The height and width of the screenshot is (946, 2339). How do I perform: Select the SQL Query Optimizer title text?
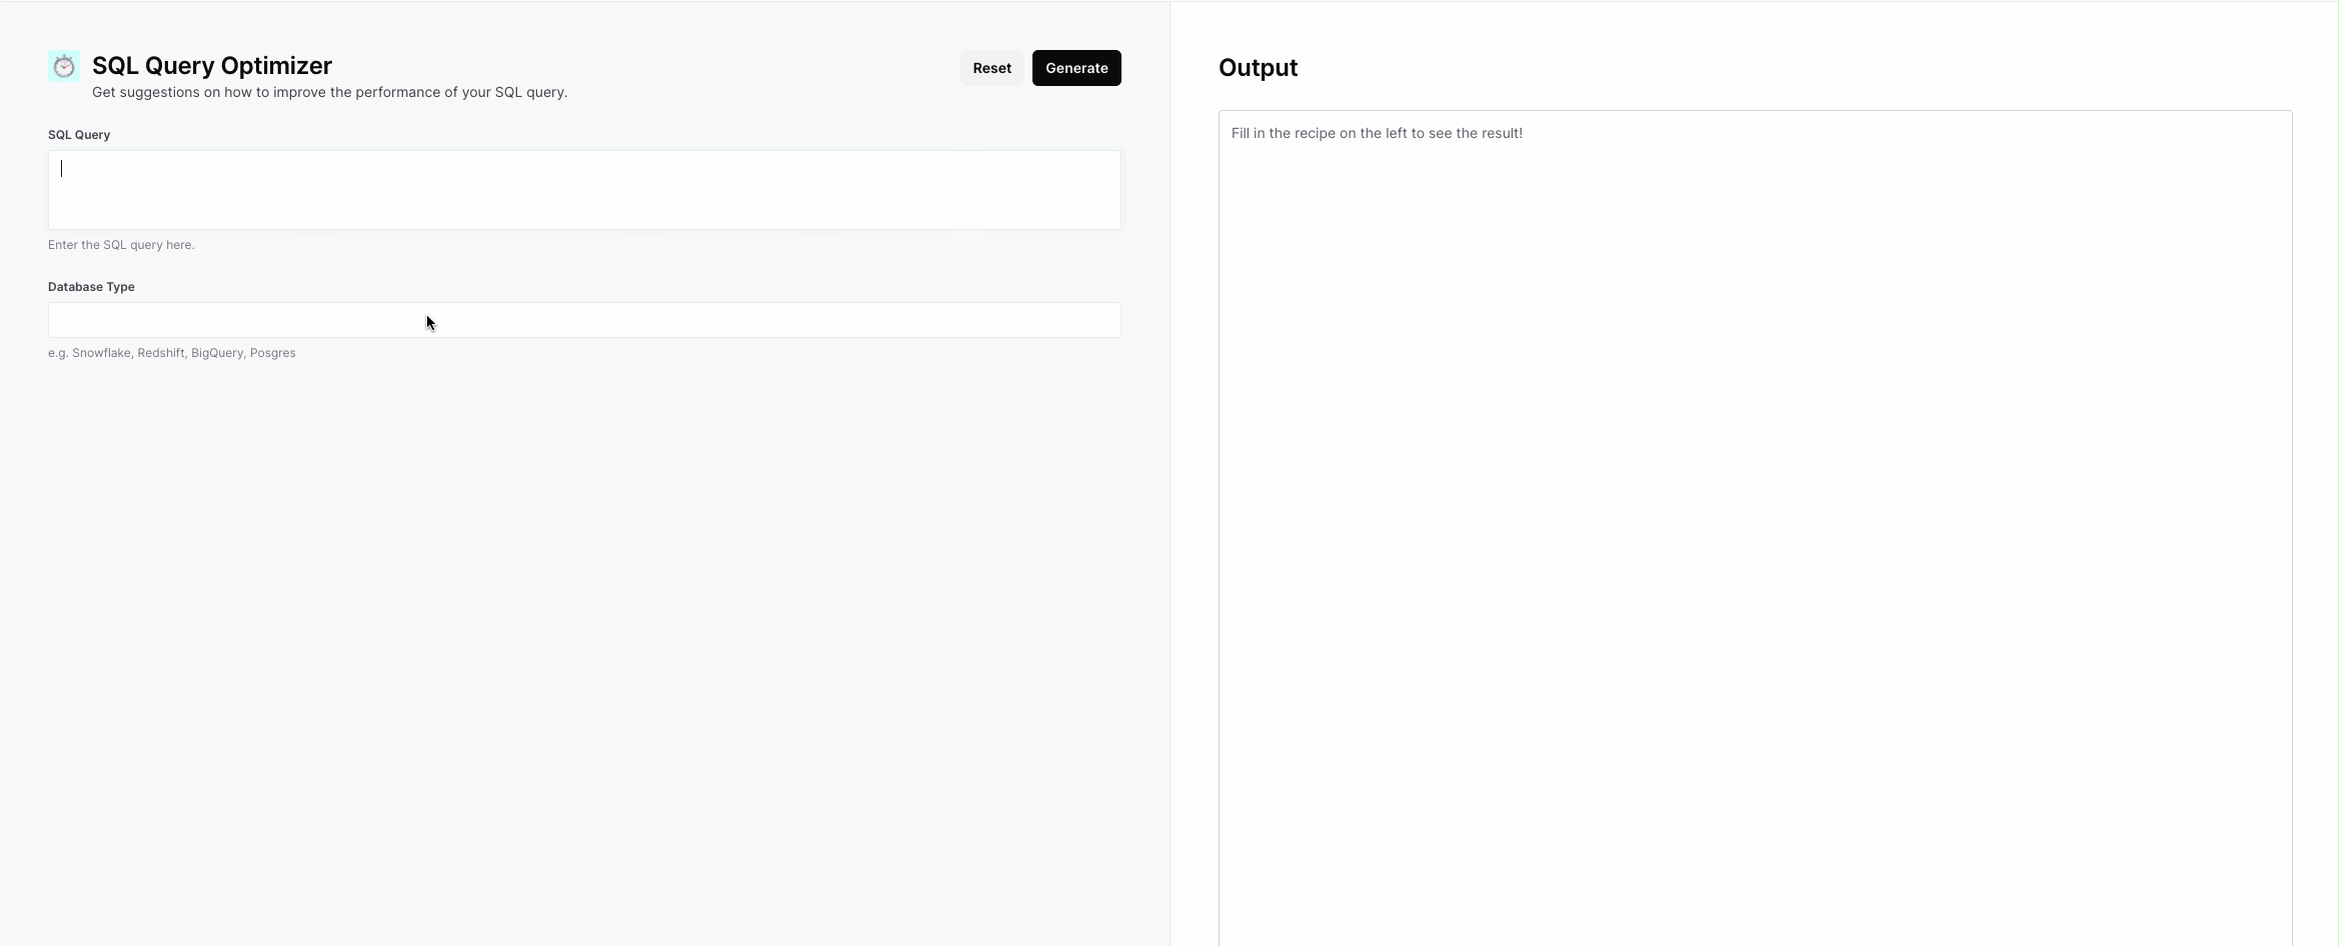[x=211, y=64]
